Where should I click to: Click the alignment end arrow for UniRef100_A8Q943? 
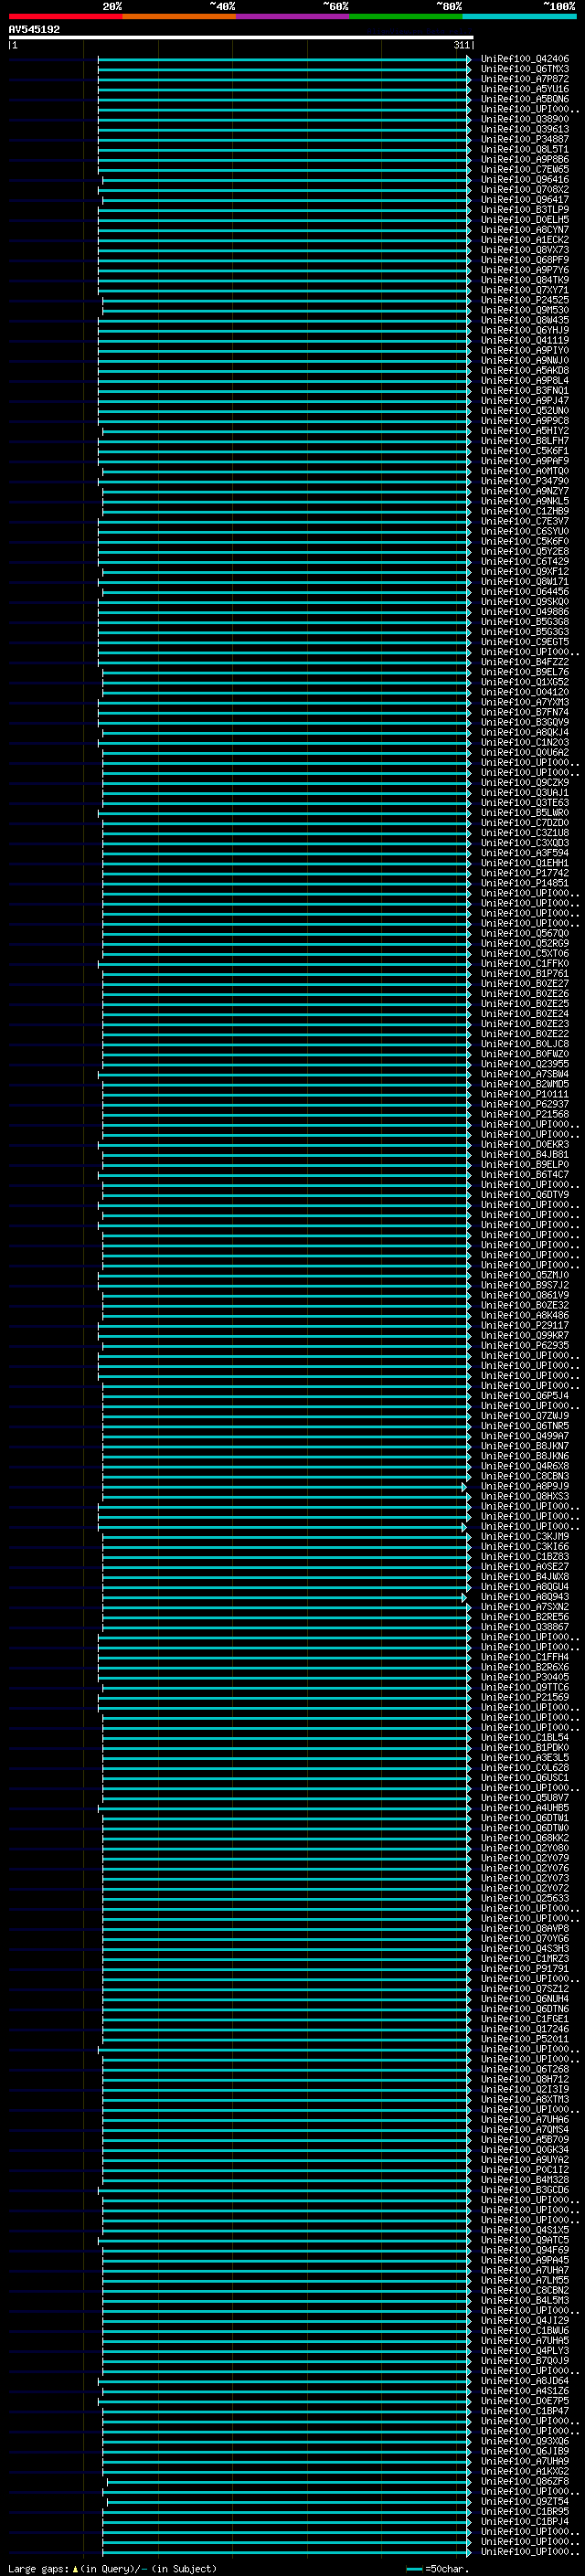coord(464,1598)
